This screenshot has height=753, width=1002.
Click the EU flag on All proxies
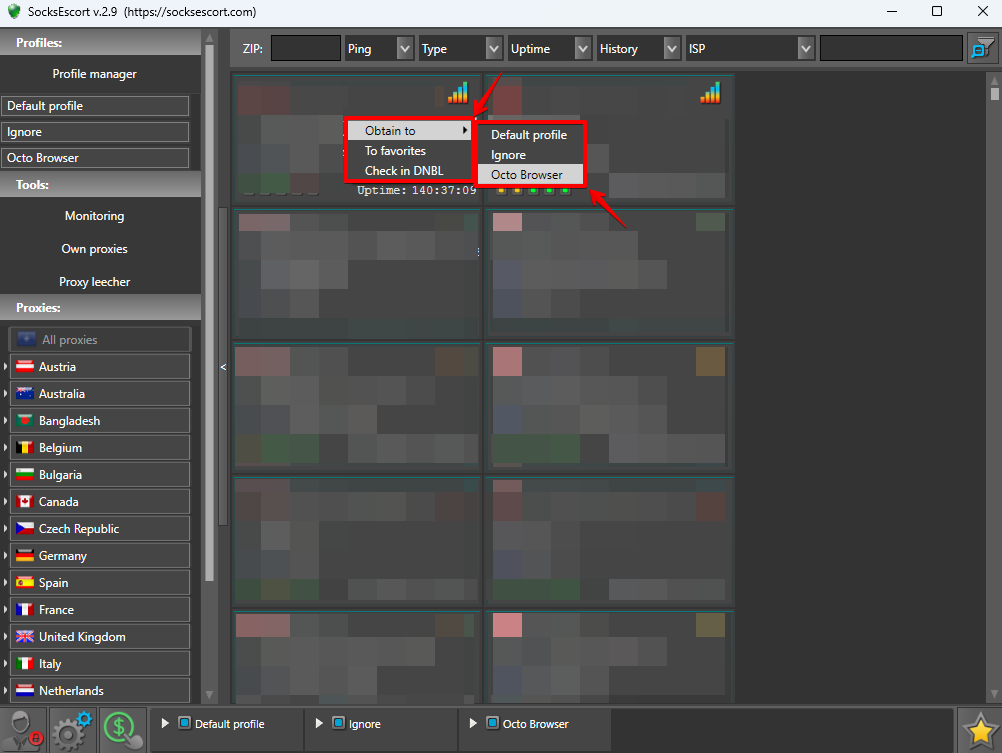click(27, 339)
